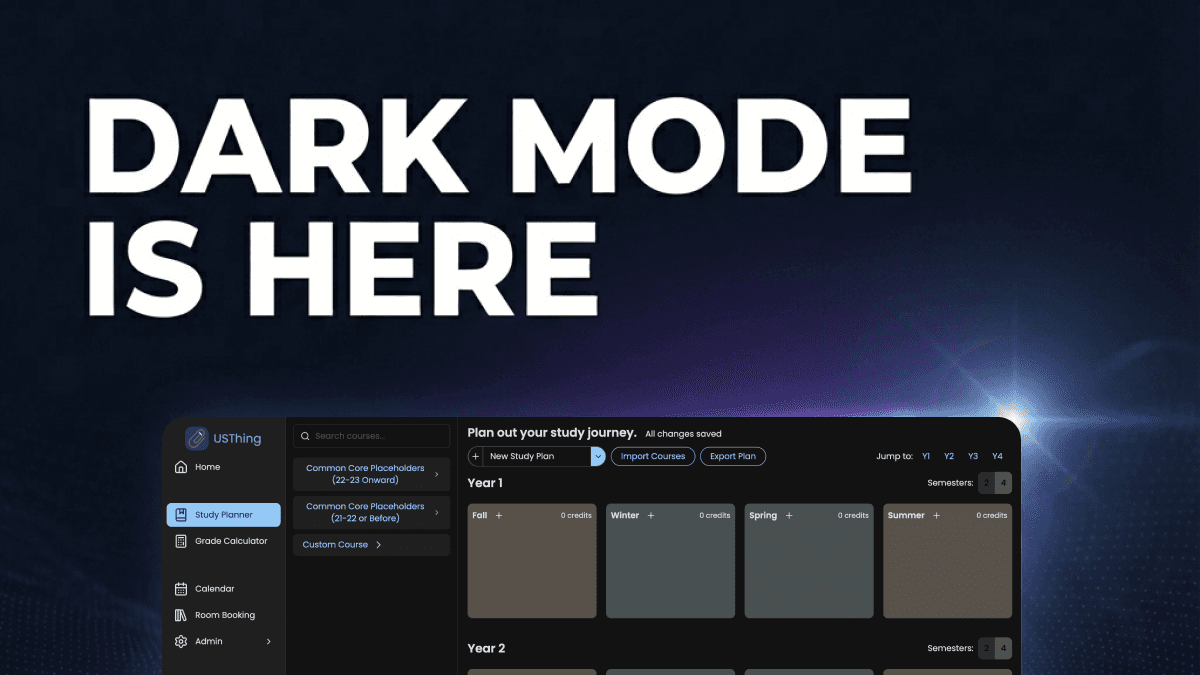1200x675 pixels.
Task: Click the Export Plan button
Action: pyautogui.click(x=733, y=456)
